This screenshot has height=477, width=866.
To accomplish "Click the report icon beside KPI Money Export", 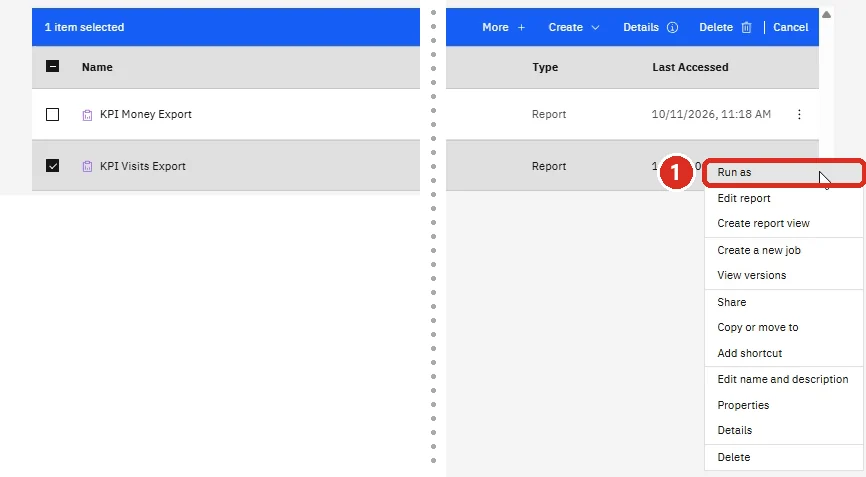I will coord(87,115).
